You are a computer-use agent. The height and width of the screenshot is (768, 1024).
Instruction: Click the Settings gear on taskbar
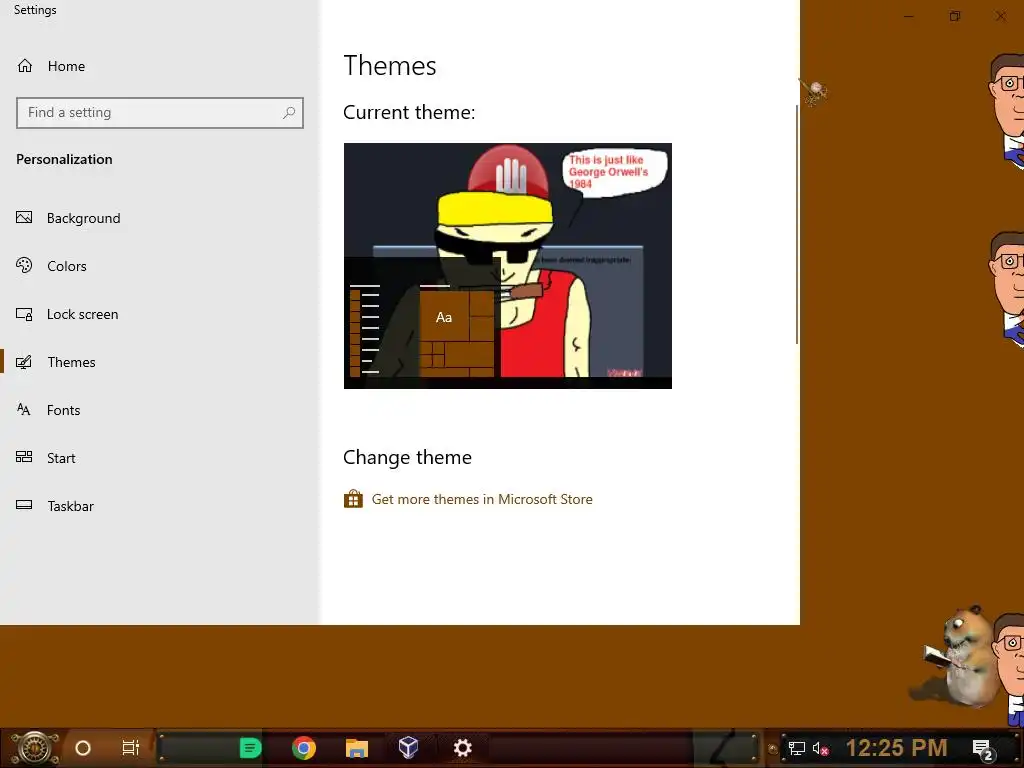pyautogui.click(x=462, y=748)
